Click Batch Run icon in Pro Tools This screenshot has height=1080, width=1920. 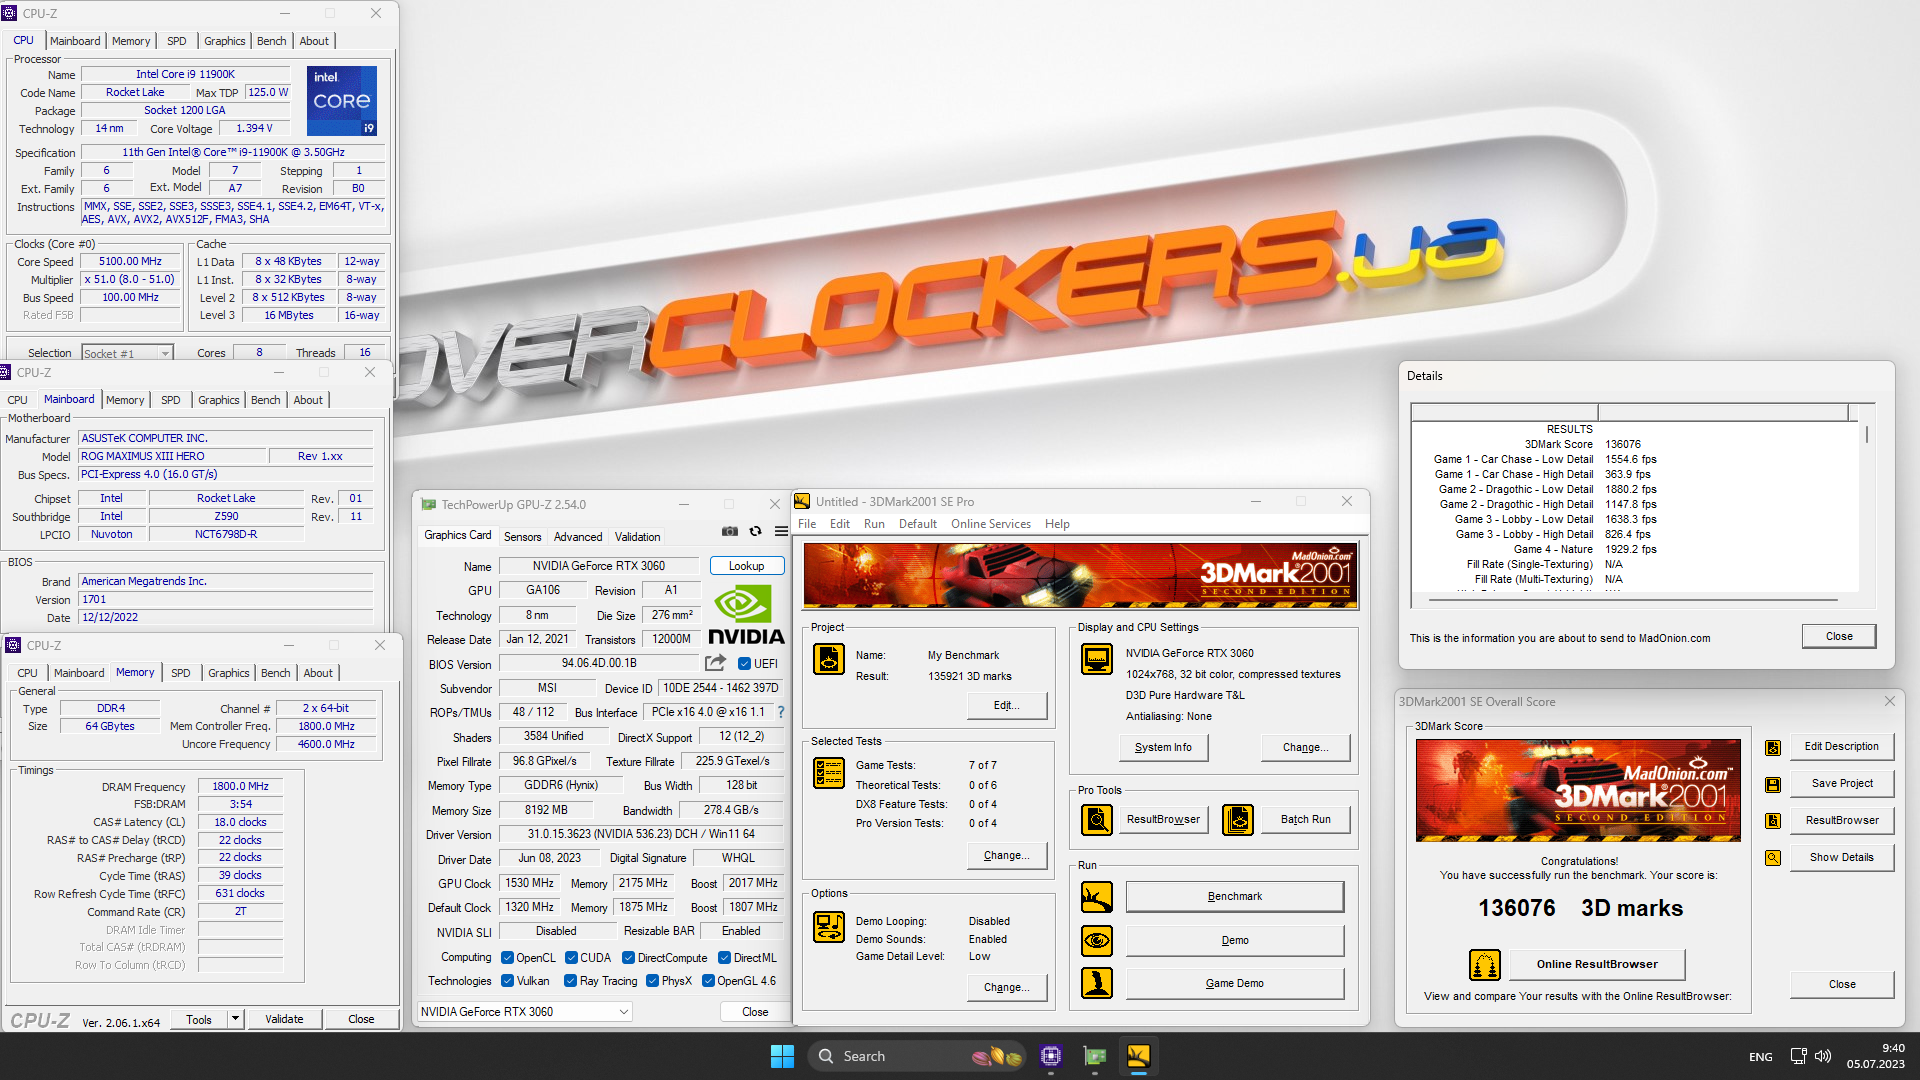tap(1238, 820)
